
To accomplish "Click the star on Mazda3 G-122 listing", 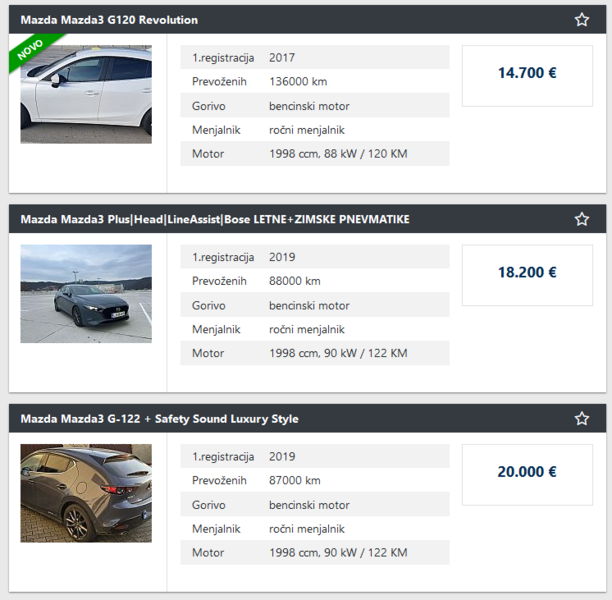I will pos(582,419).
